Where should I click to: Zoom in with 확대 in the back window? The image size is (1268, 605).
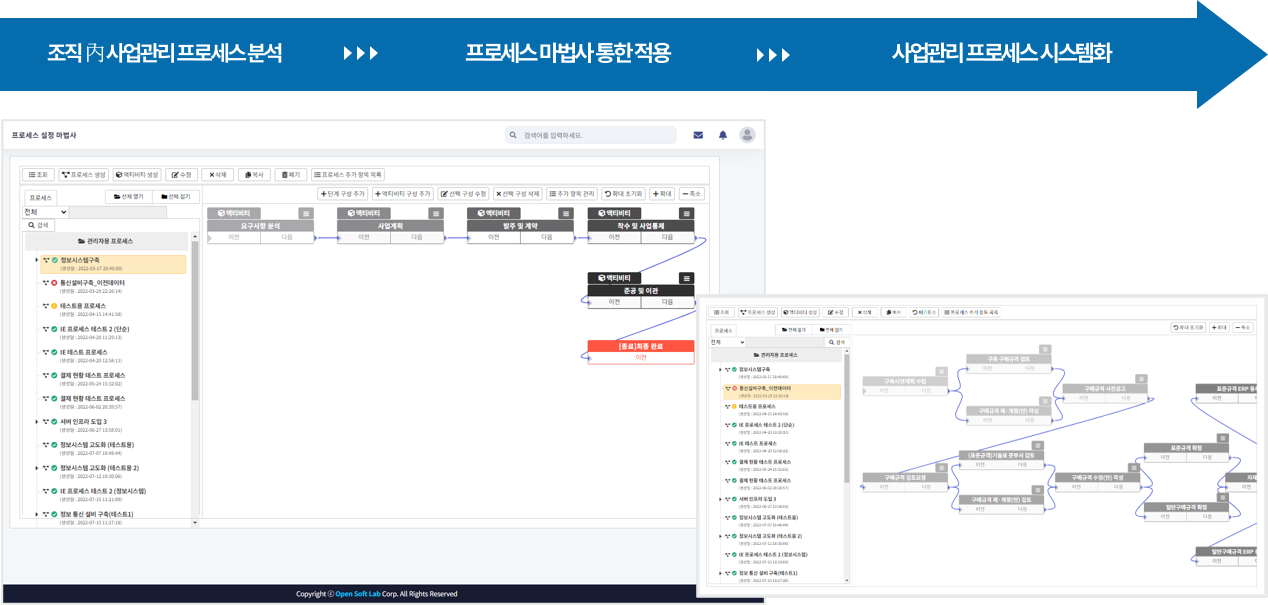(662, 194)
